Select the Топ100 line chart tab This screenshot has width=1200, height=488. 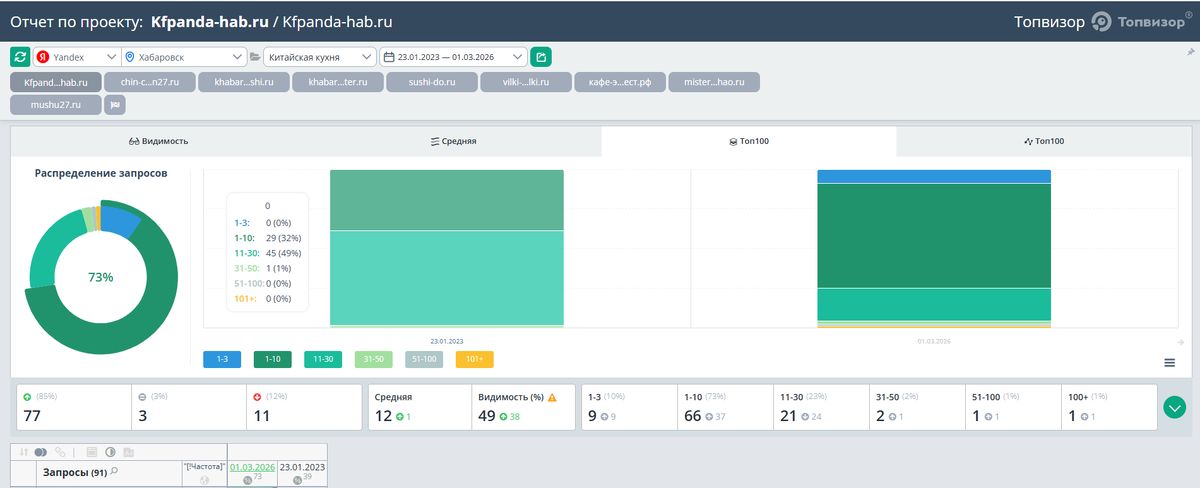click(x=1043, y=141)
